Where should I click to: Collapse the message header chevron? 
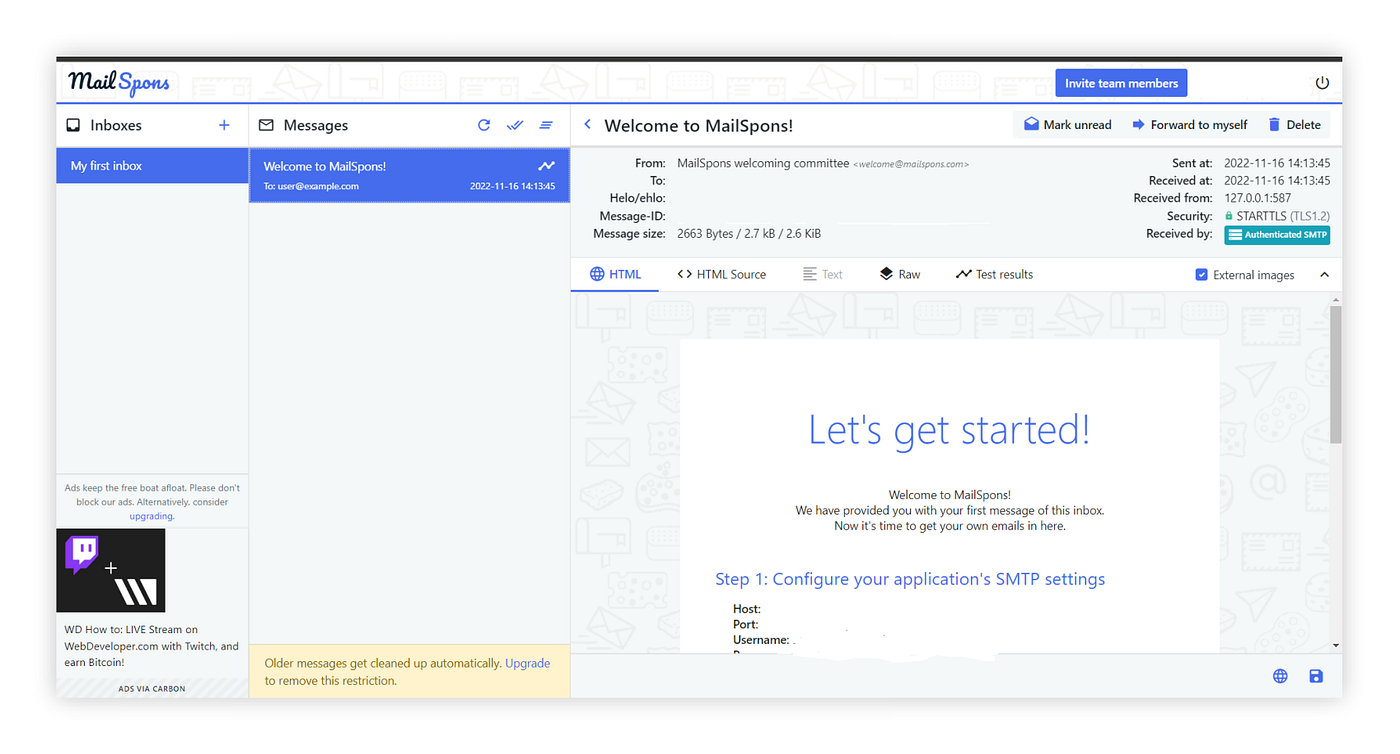pyautogui.click(x=1325, y=274)
